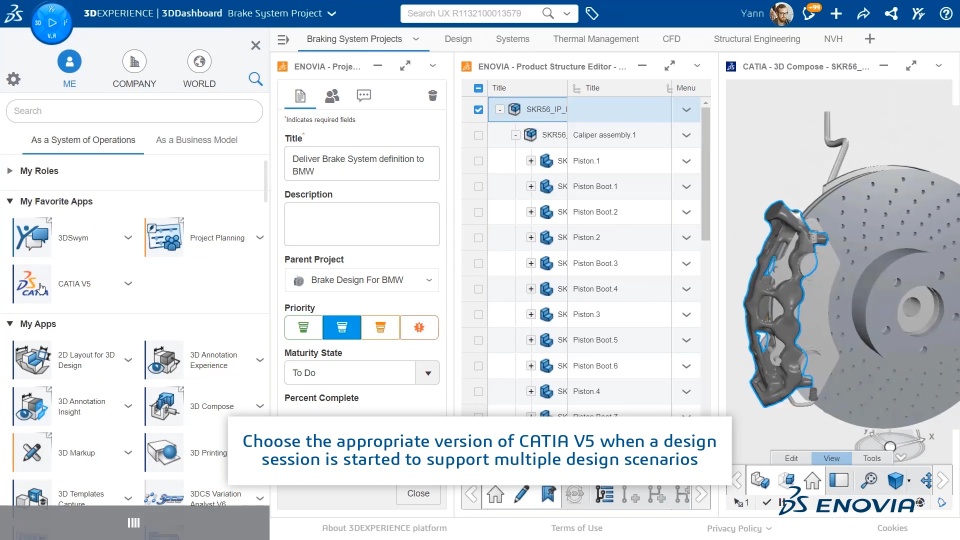This screenshot has width=960, height=540.
Task: Click the Tools tab in 3D Compose
Action: point(872,458)
